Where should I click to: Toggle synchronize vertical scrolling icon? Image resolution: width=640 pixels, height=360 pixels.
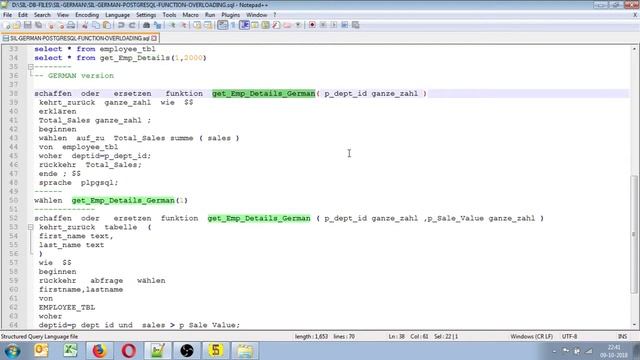[x=198, y=25]
